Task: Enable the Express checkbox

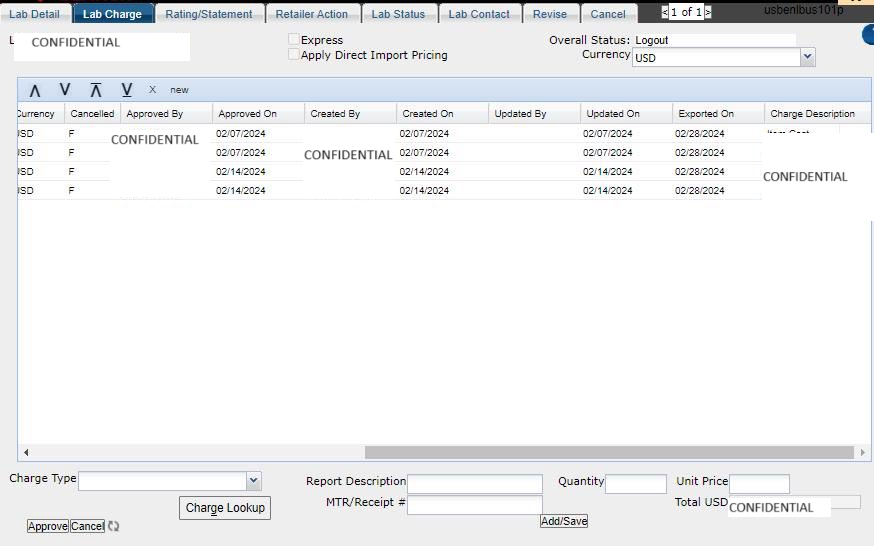Action: coord(294,39)
